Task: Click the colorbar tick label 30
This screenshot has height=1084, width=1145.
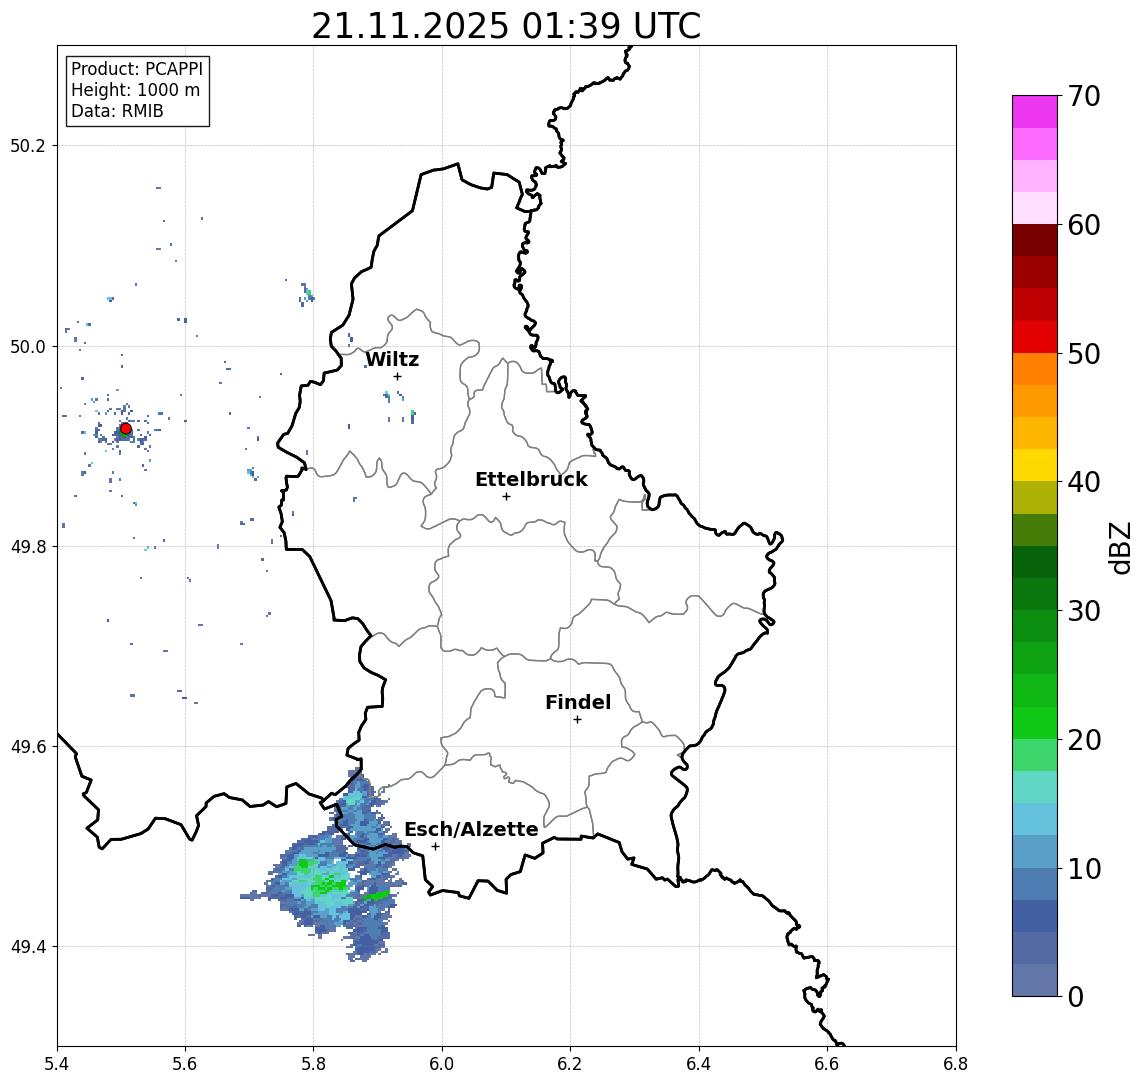Action: pos(1084,611)
